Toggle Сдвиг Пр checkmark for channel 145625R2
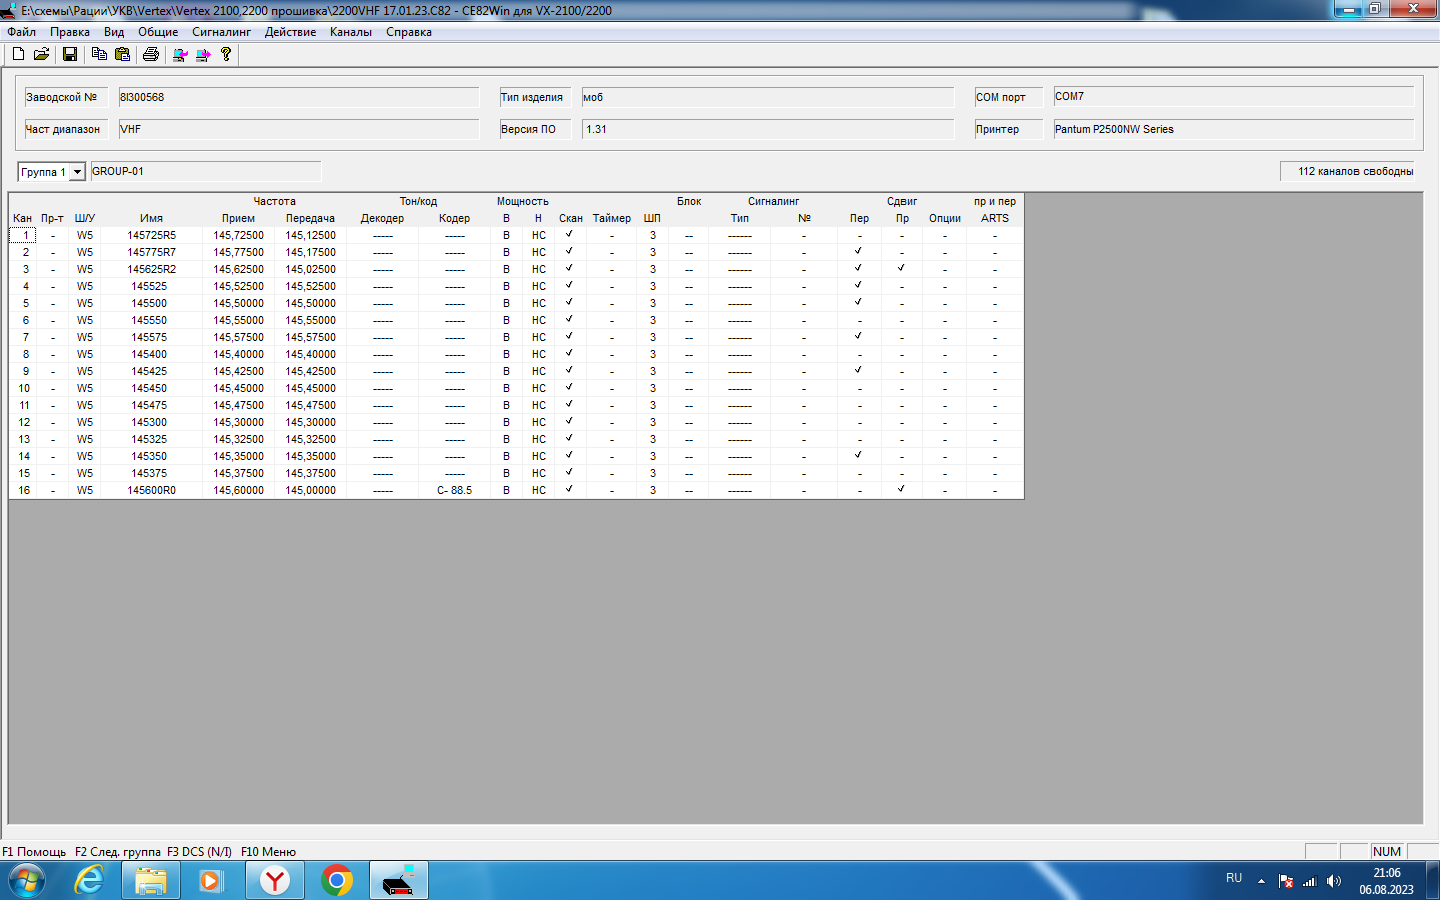 coord(901,269)
